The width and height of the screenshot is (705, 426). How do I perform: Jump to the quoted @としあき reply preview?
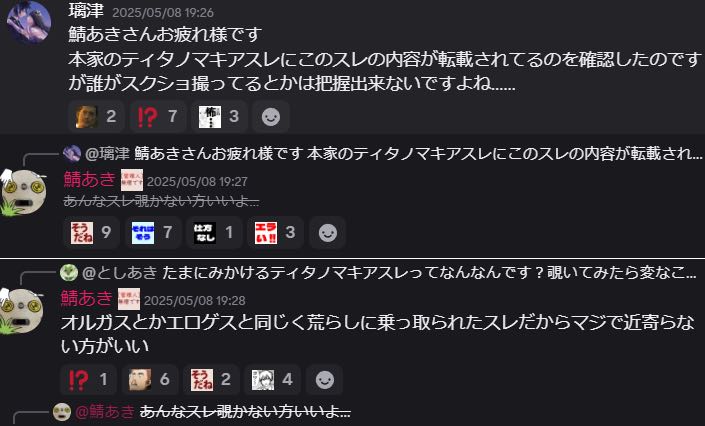tap(378, 273)
